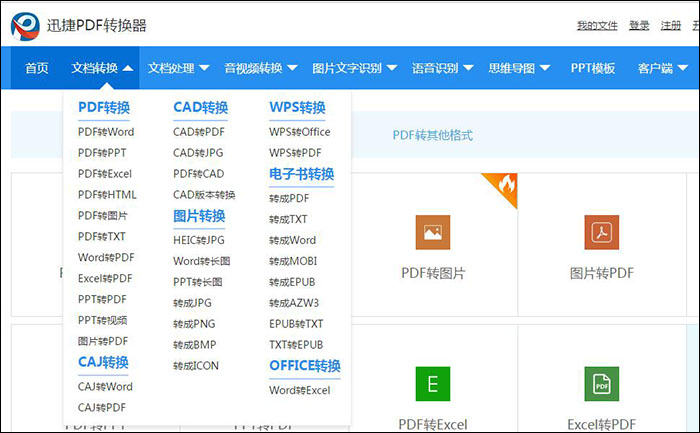
Task: Go to the 首页 tab
Action: 37,68
